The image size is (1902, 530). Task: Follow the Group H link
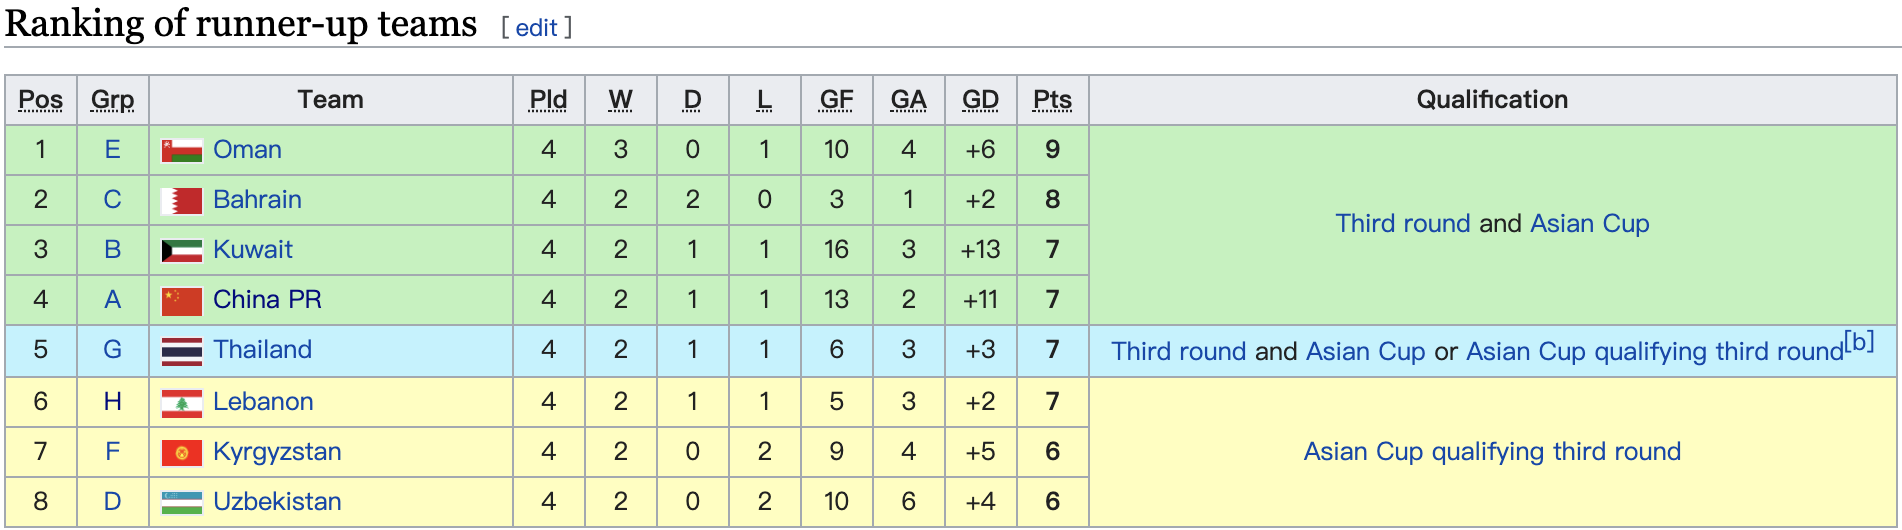tap(112, 402)
